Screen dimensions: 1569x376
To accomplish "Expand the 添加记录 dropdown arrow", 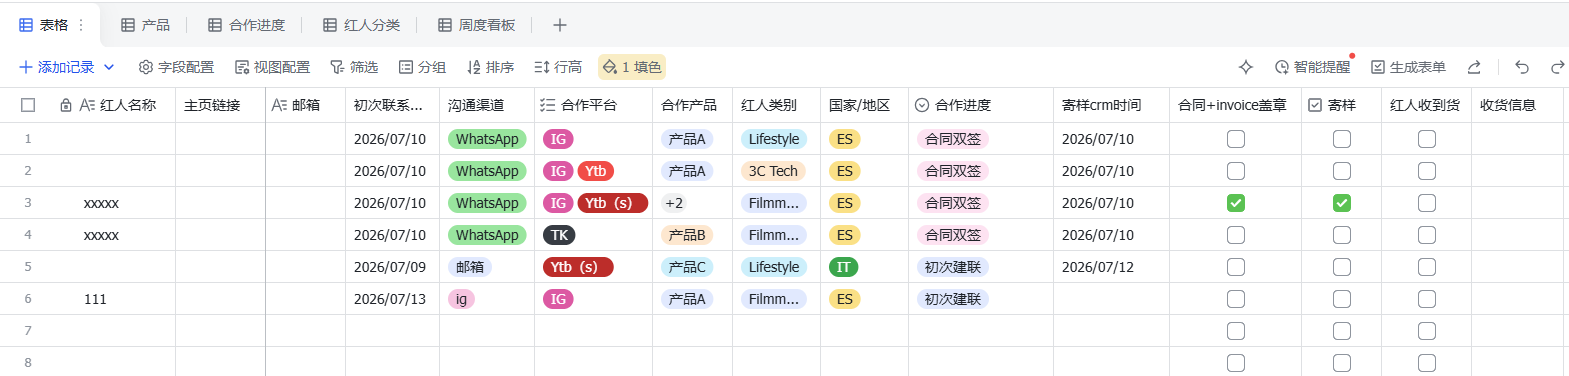I will click(x=109, y=67).
